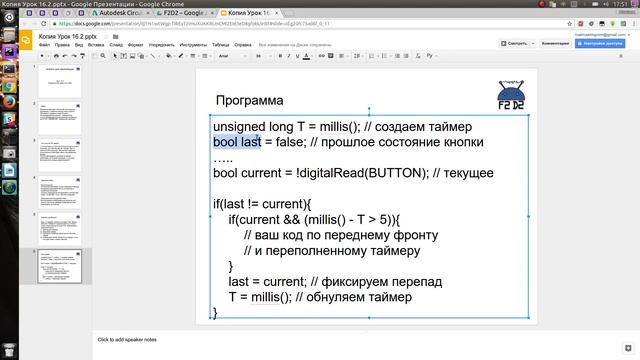Image resolution: width=640 pixels, height=360 pixels.
Task: Click the undo arrow
Action: 65,56
